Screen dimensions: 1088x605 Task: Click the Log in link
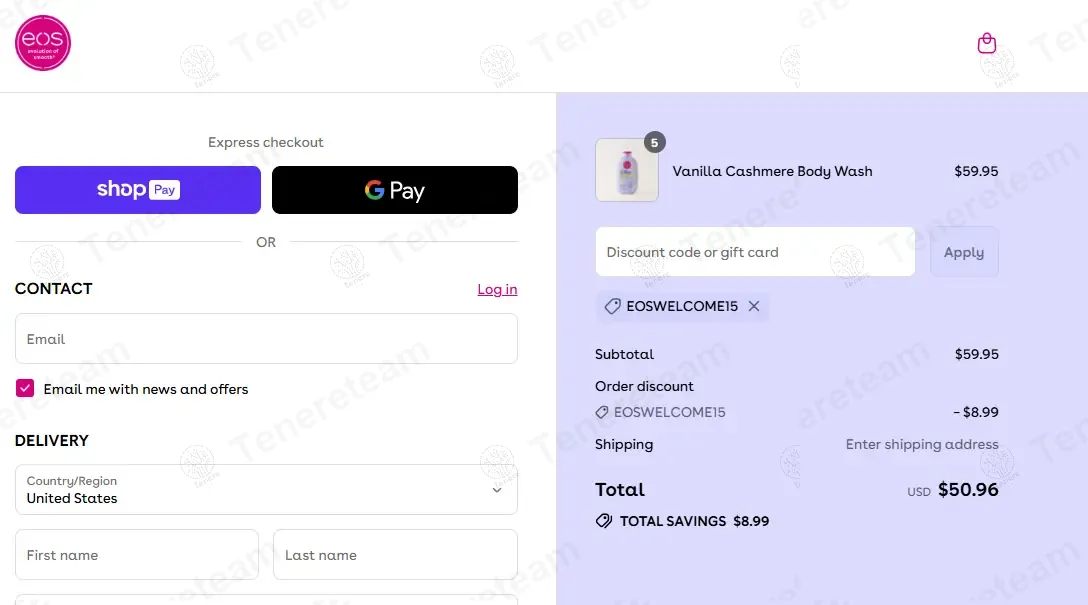pos(497,289)
